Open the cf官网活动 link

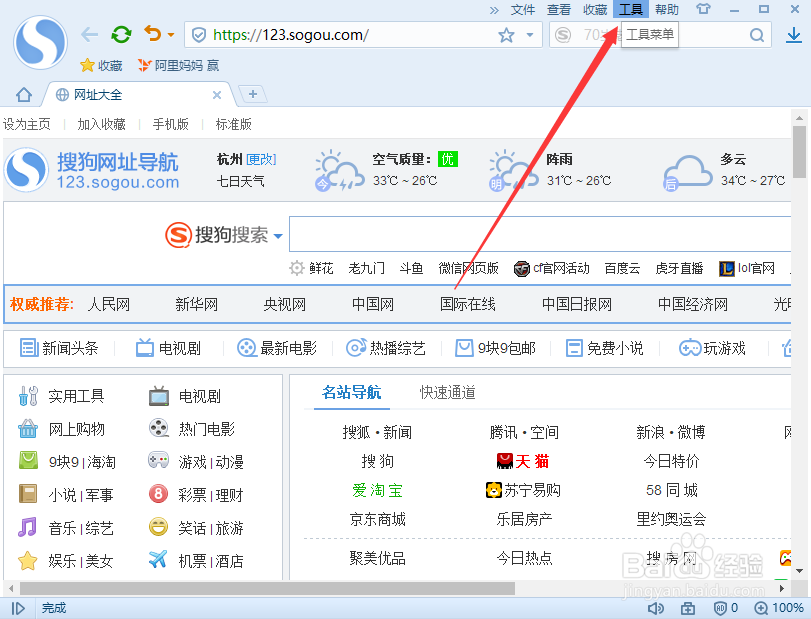click(551, 268)
